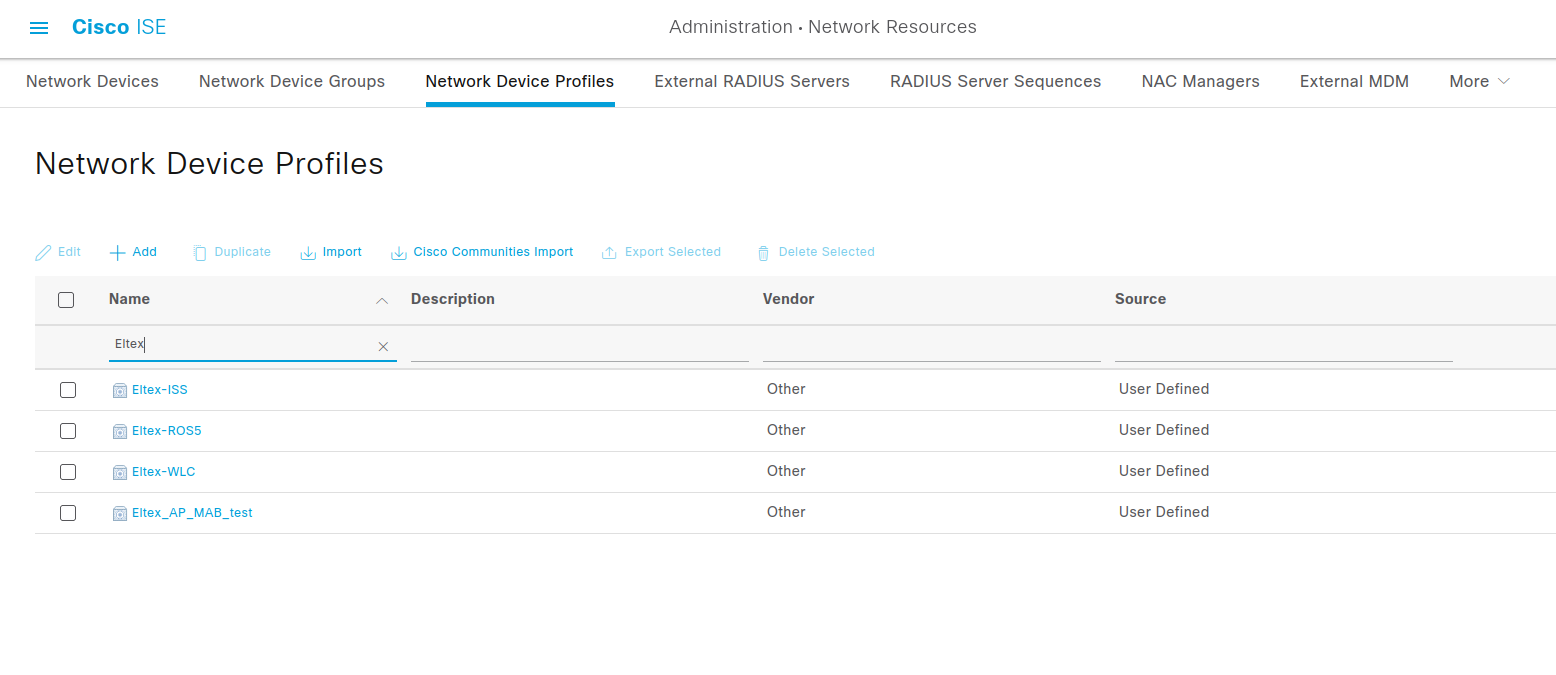This screenshot has height=675, width=1556.
Task: Clear the Name filter with X icon
Action: [x=383, y=346]
